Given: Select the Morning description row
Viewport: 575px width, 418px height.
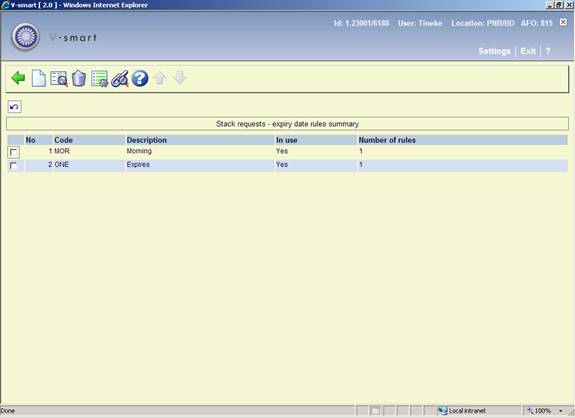Looking at the screenshot, I should [x=288, y=151].
